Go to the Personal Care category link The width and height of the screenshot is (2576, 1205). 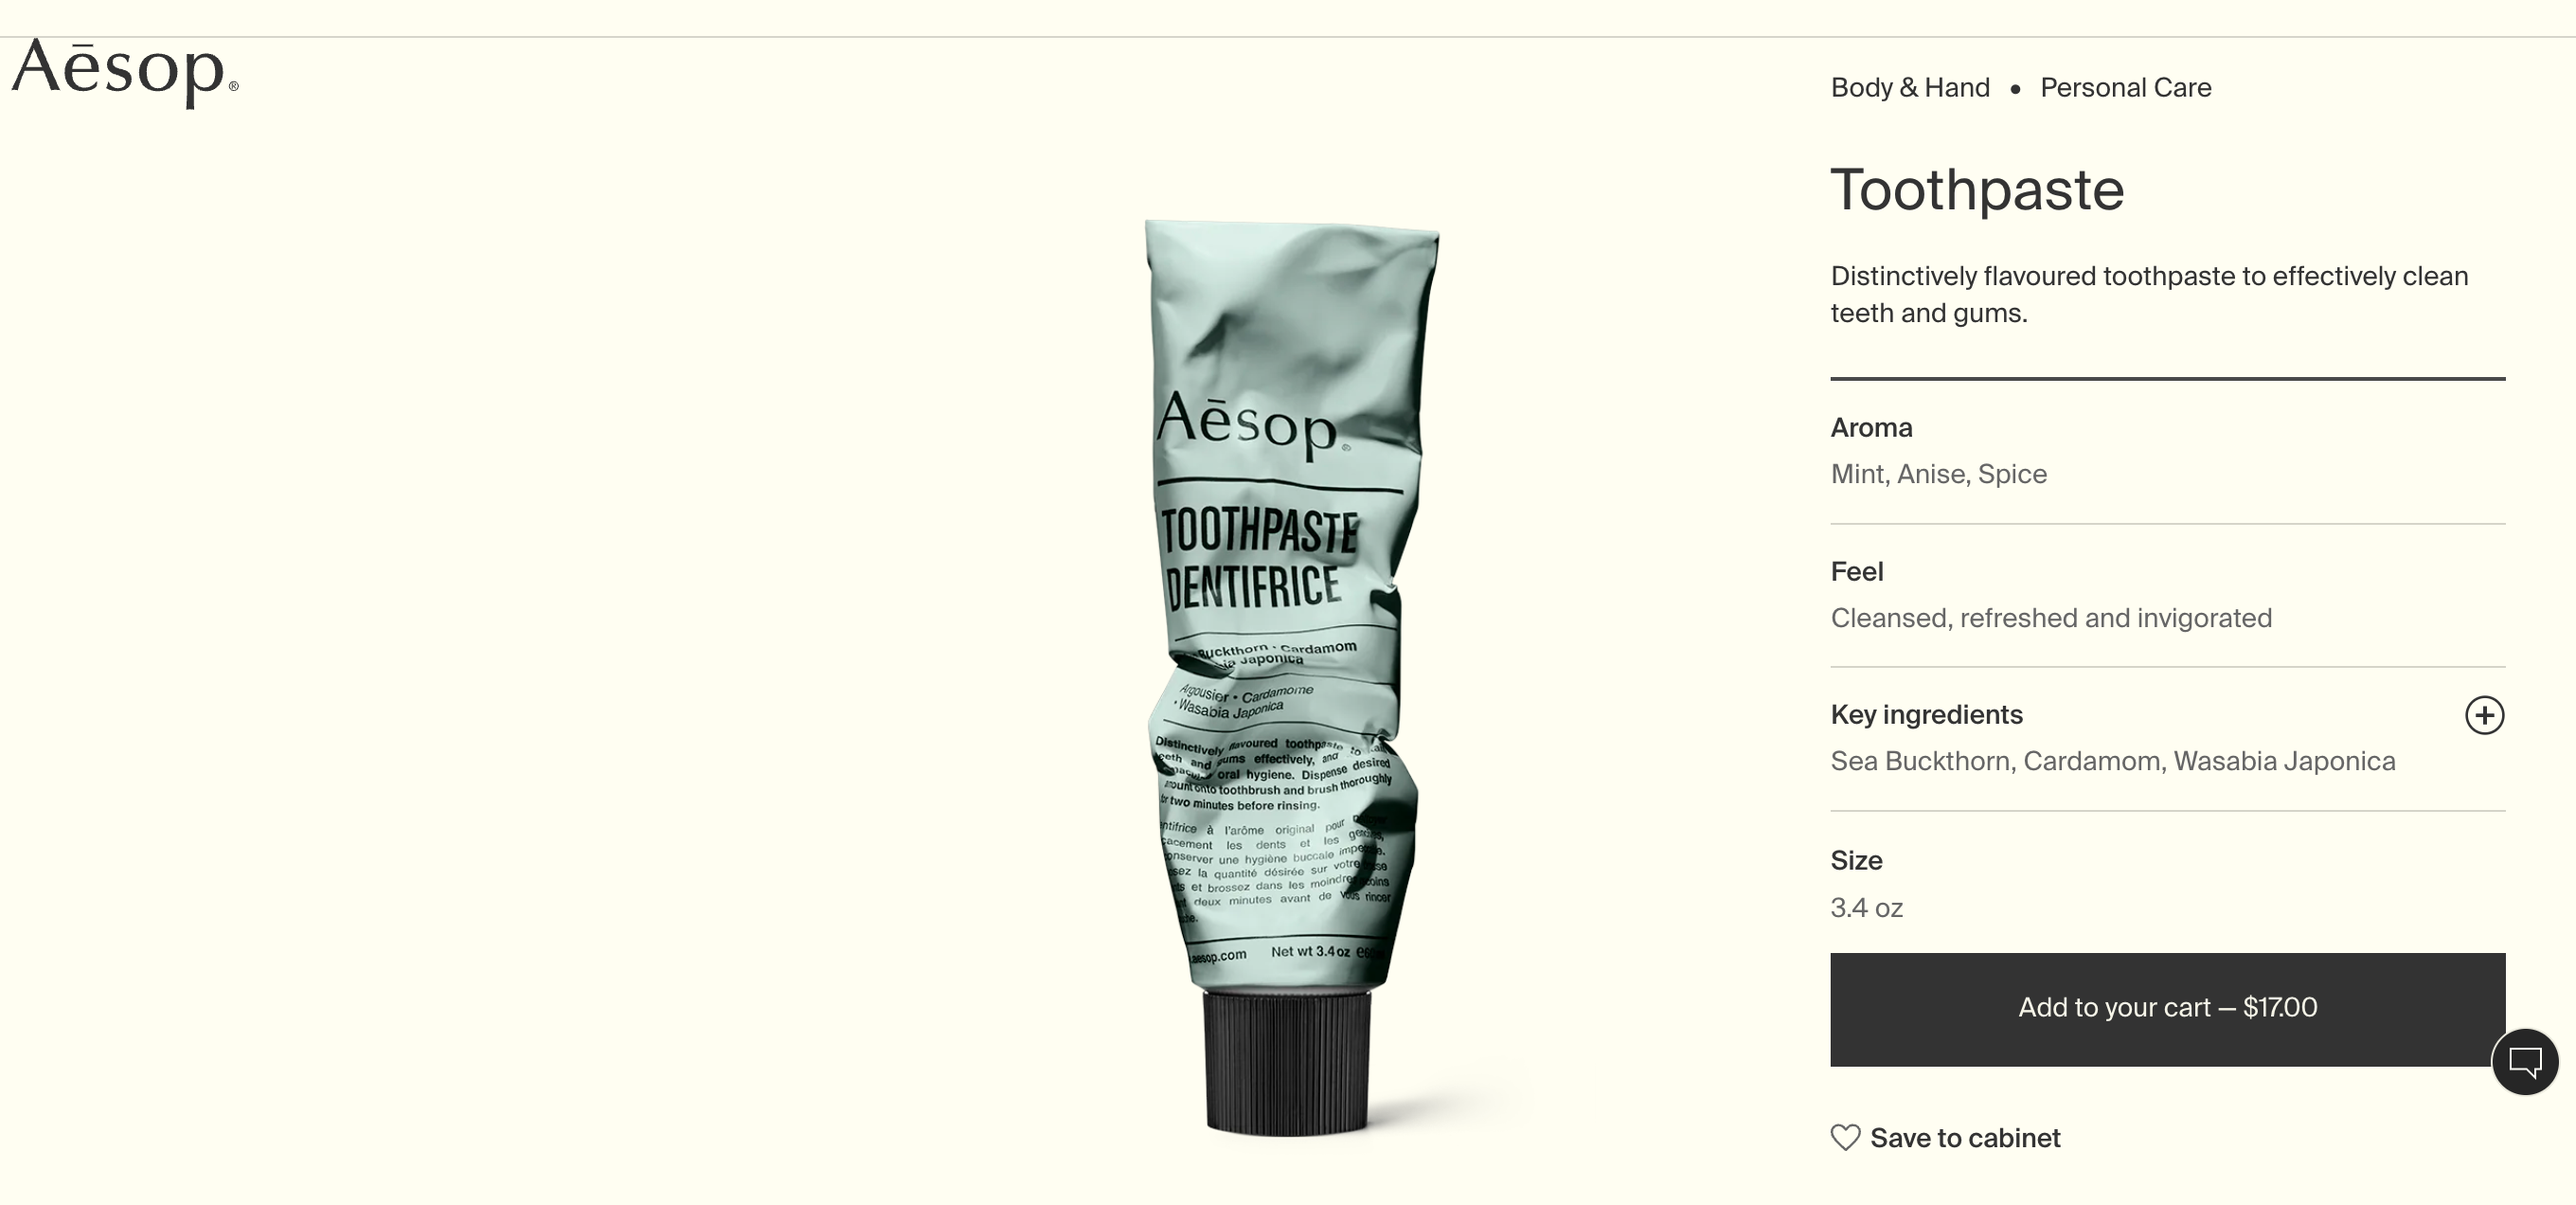(x=2125, y=88)
